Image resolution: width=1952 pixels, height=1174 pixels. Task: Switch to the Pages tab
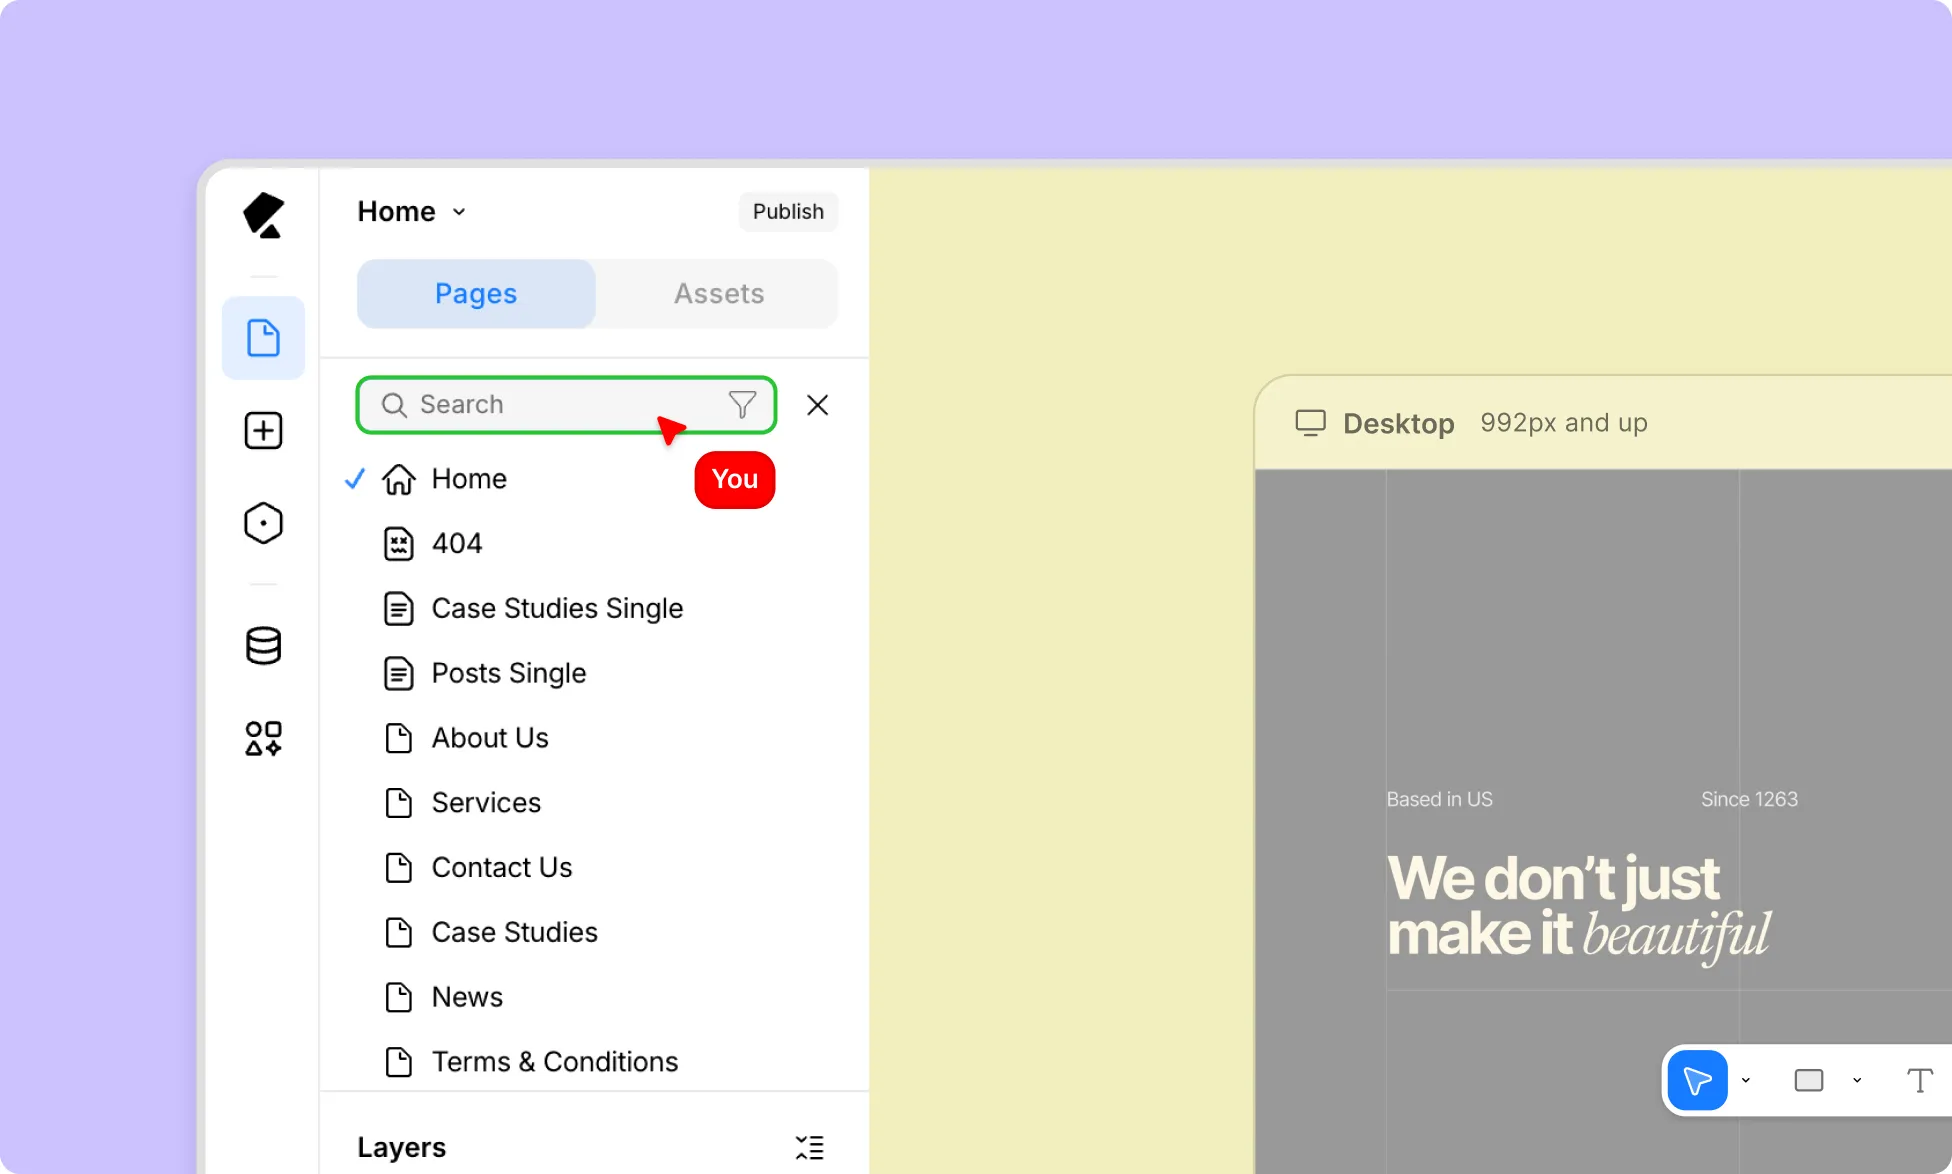[x=476, y=294]
